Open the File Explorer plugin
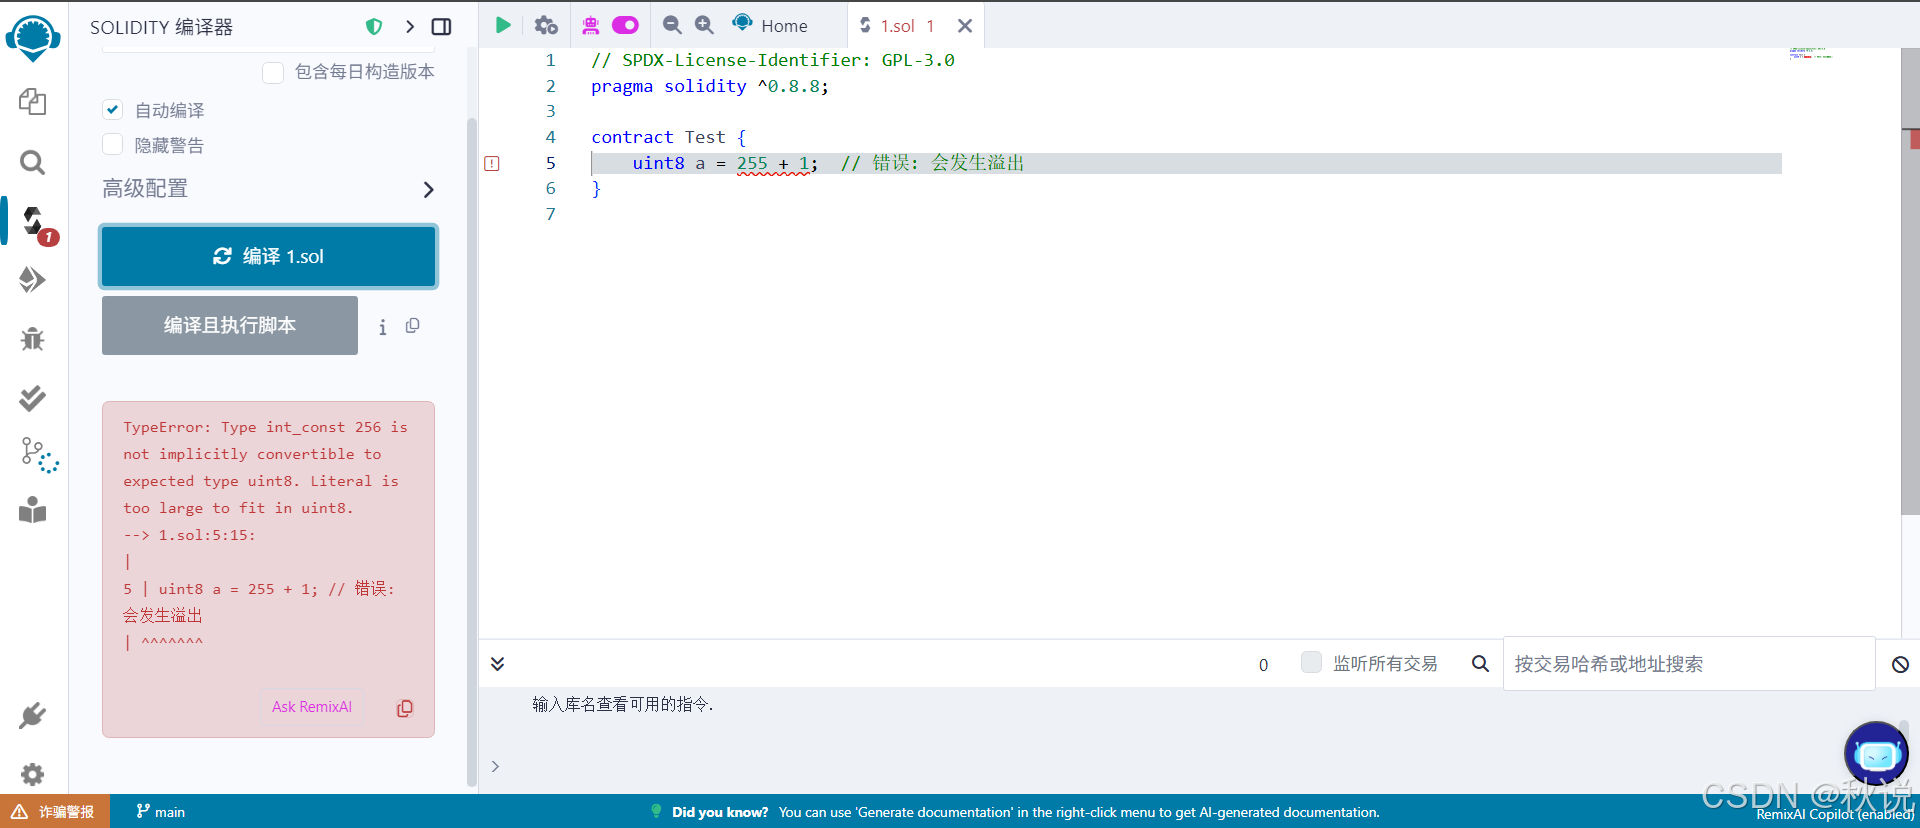Screen dimensions: 1920x828 tap(33, 101)
